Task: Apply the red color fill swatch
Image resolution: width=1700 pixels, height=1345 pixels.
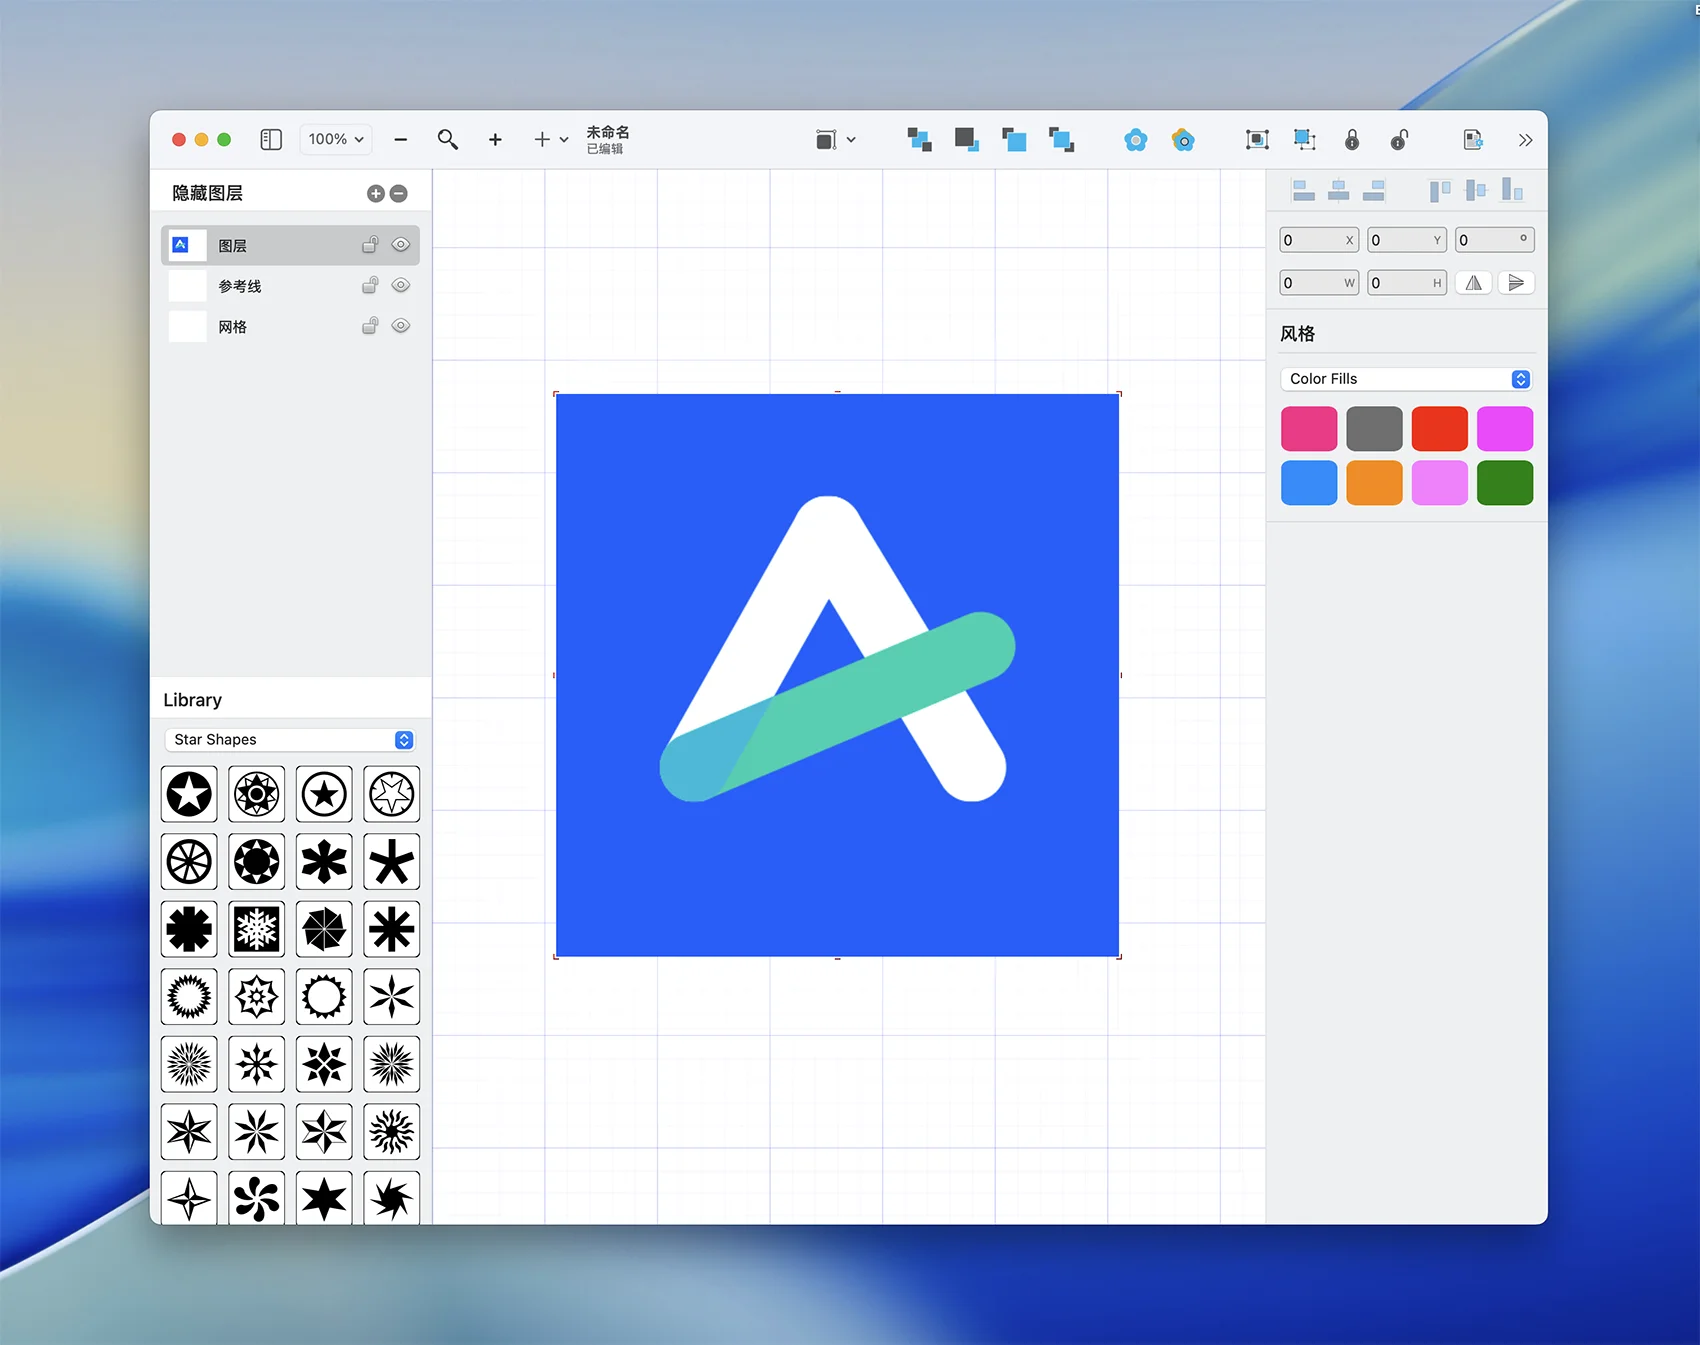Action: click(x=1440, y=429)
